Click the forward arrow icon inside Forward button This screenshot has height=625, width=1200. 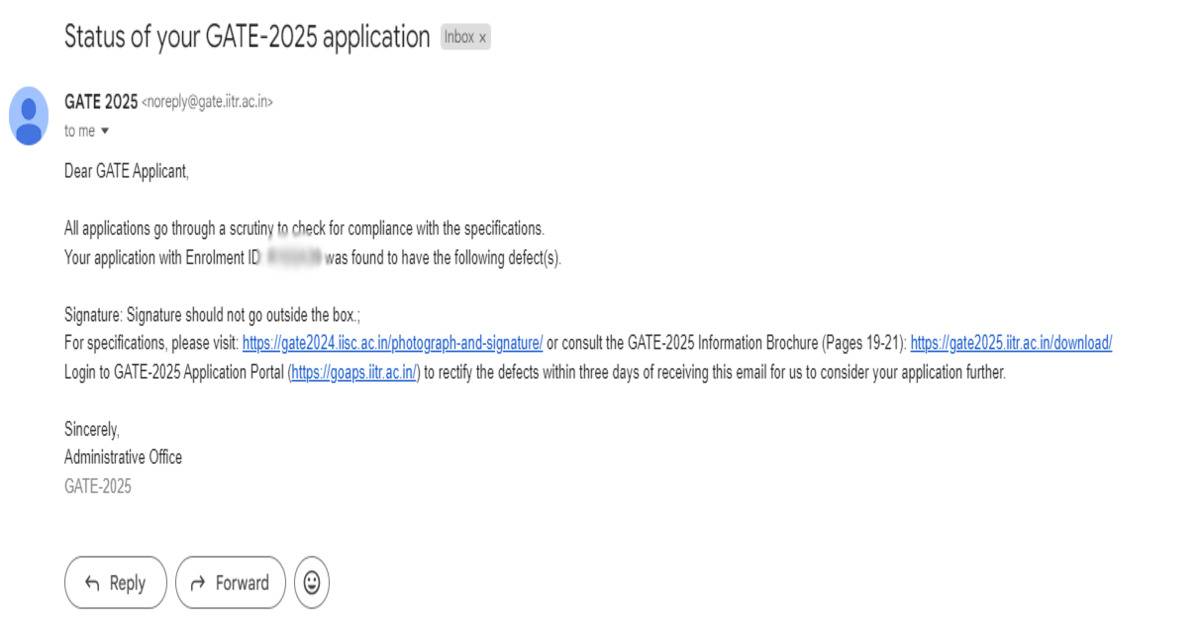point(199,582)
